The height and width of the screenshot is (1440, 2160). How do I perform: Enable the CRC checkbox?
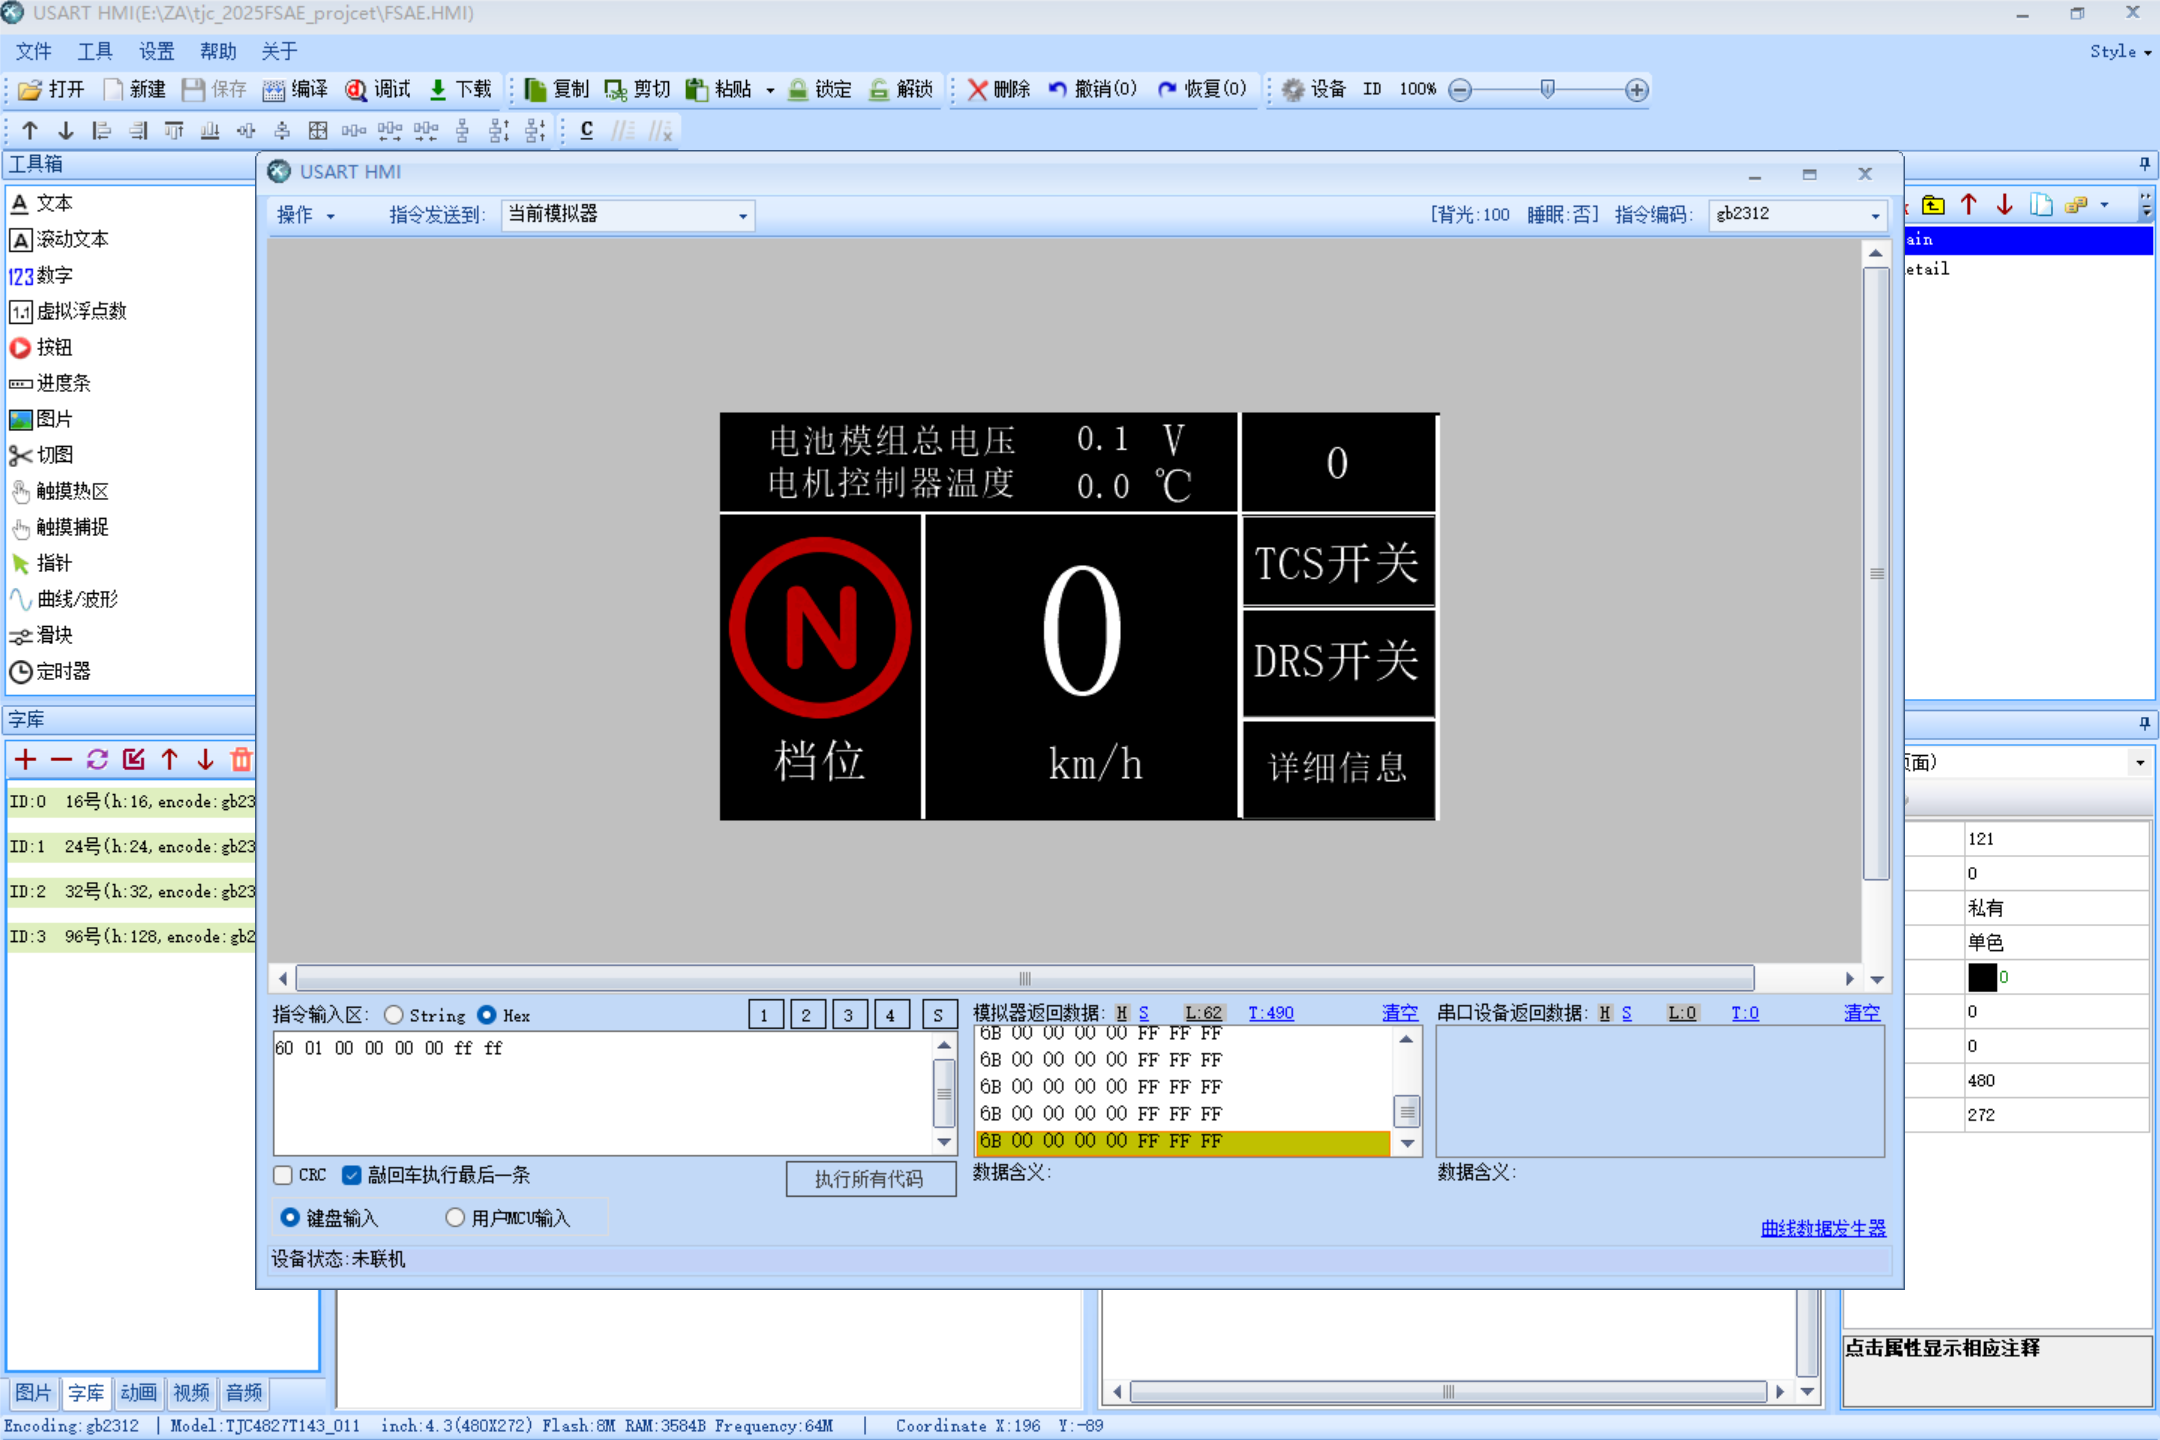284,1175
